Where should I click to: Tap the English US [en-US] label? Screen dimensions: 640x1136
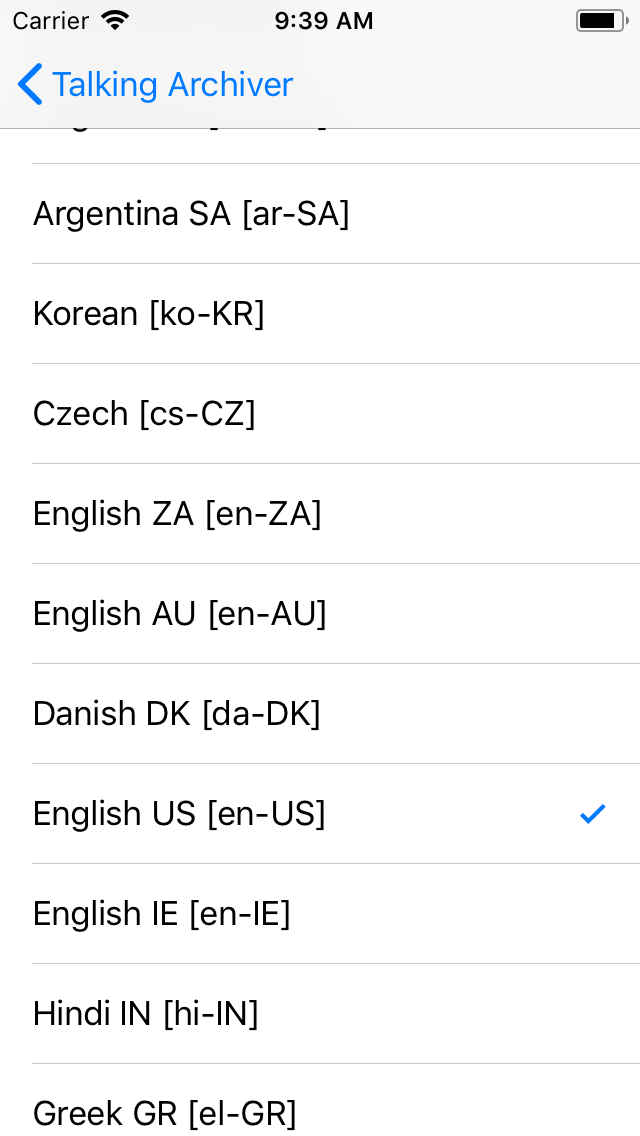[179, 814]
